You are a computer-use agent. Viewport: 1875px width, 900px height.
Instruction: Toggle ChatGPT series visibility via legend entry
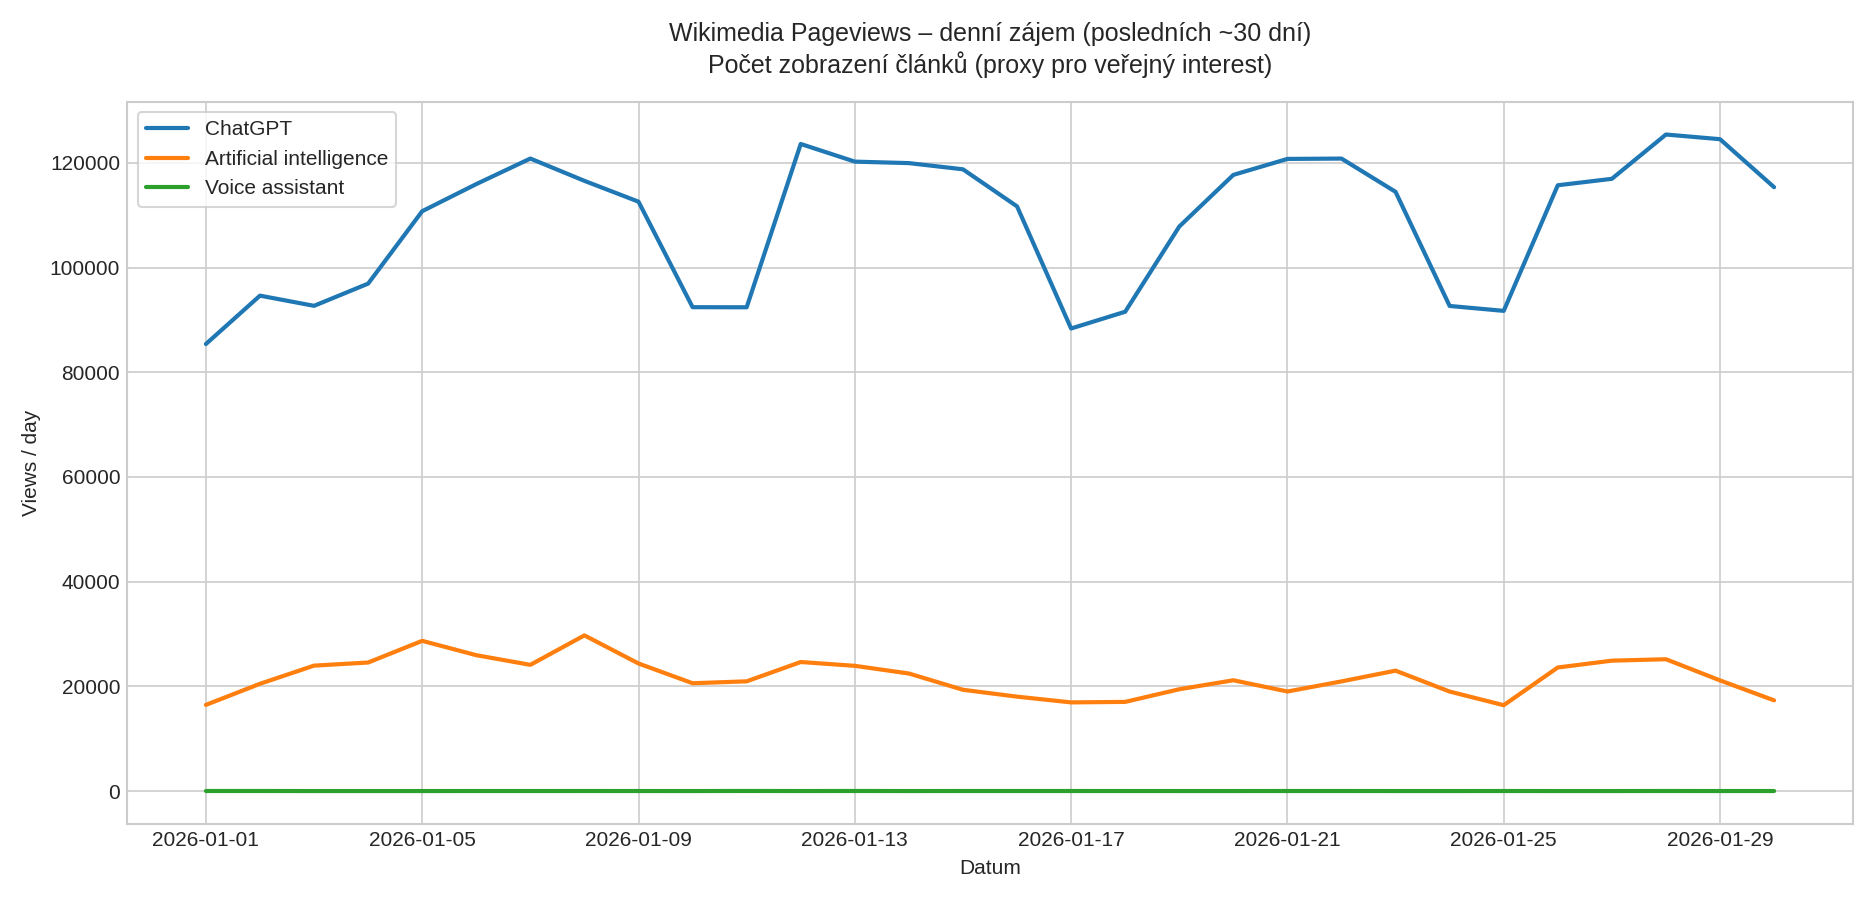247,128
